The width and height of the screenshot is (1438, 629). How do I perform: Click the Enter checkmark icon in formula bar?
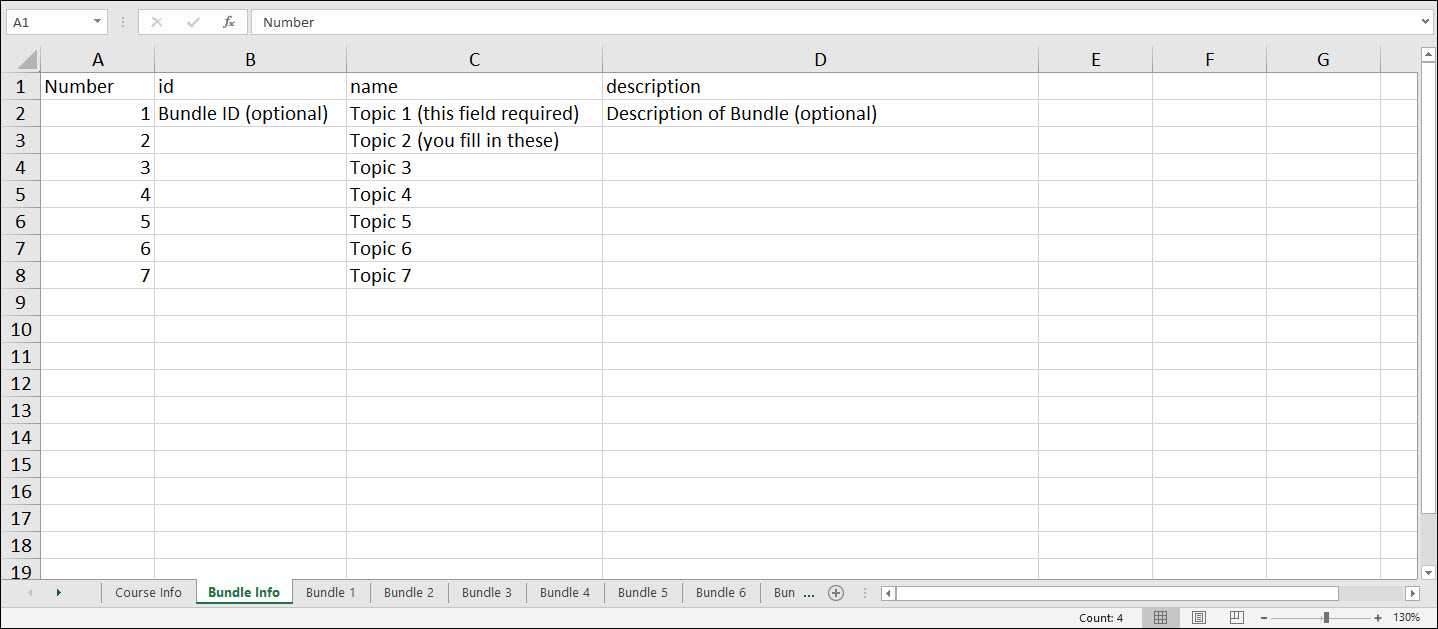[x=193, y=22]
